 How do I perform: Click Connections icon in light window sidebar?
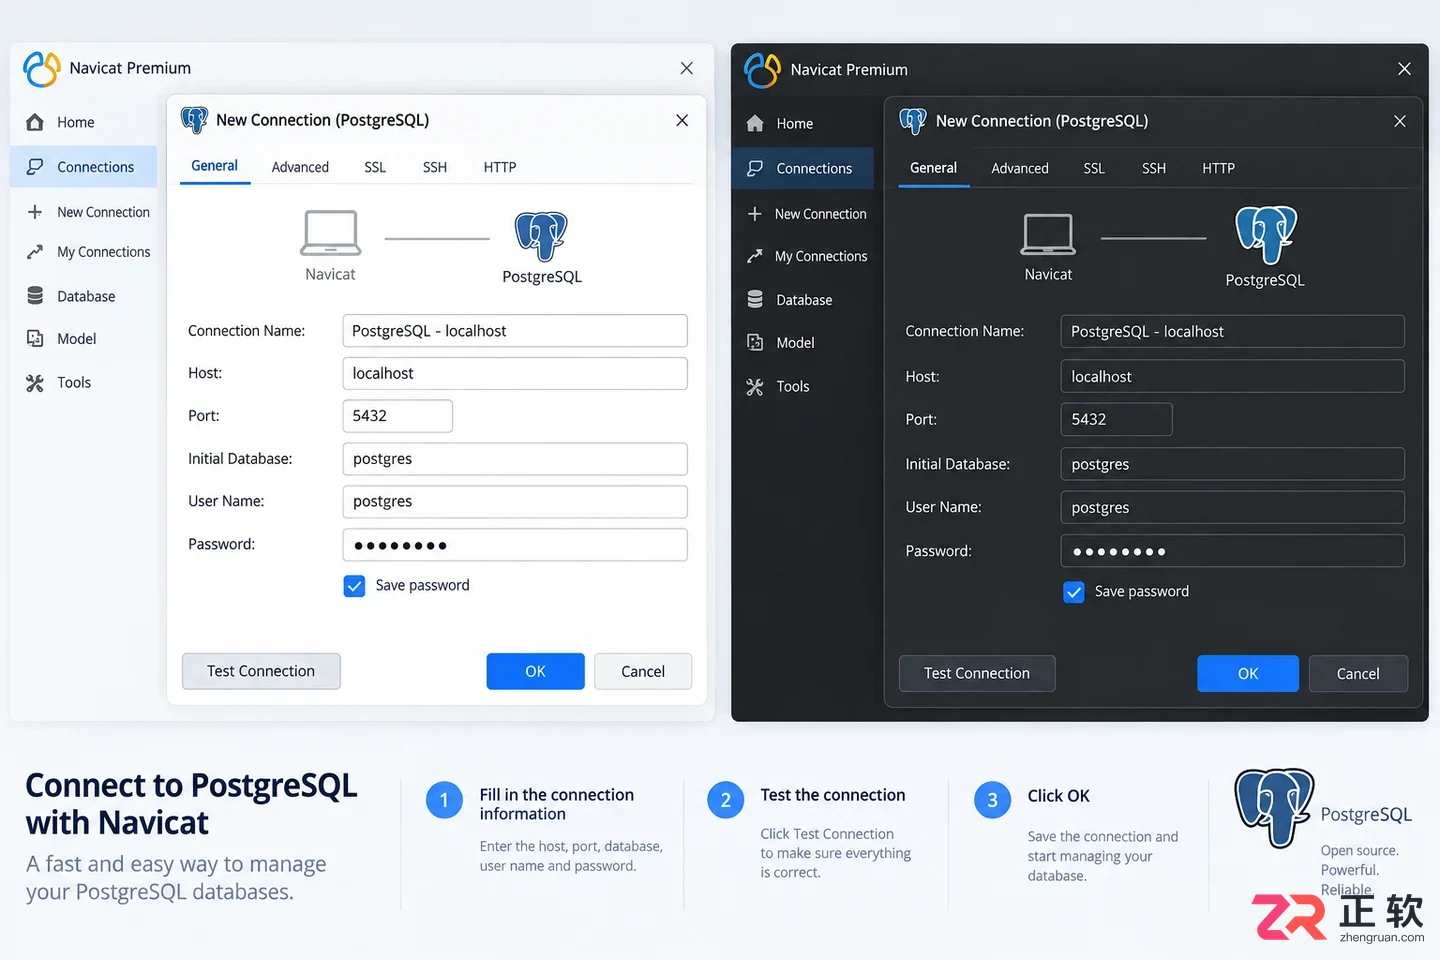pos(35,167)
